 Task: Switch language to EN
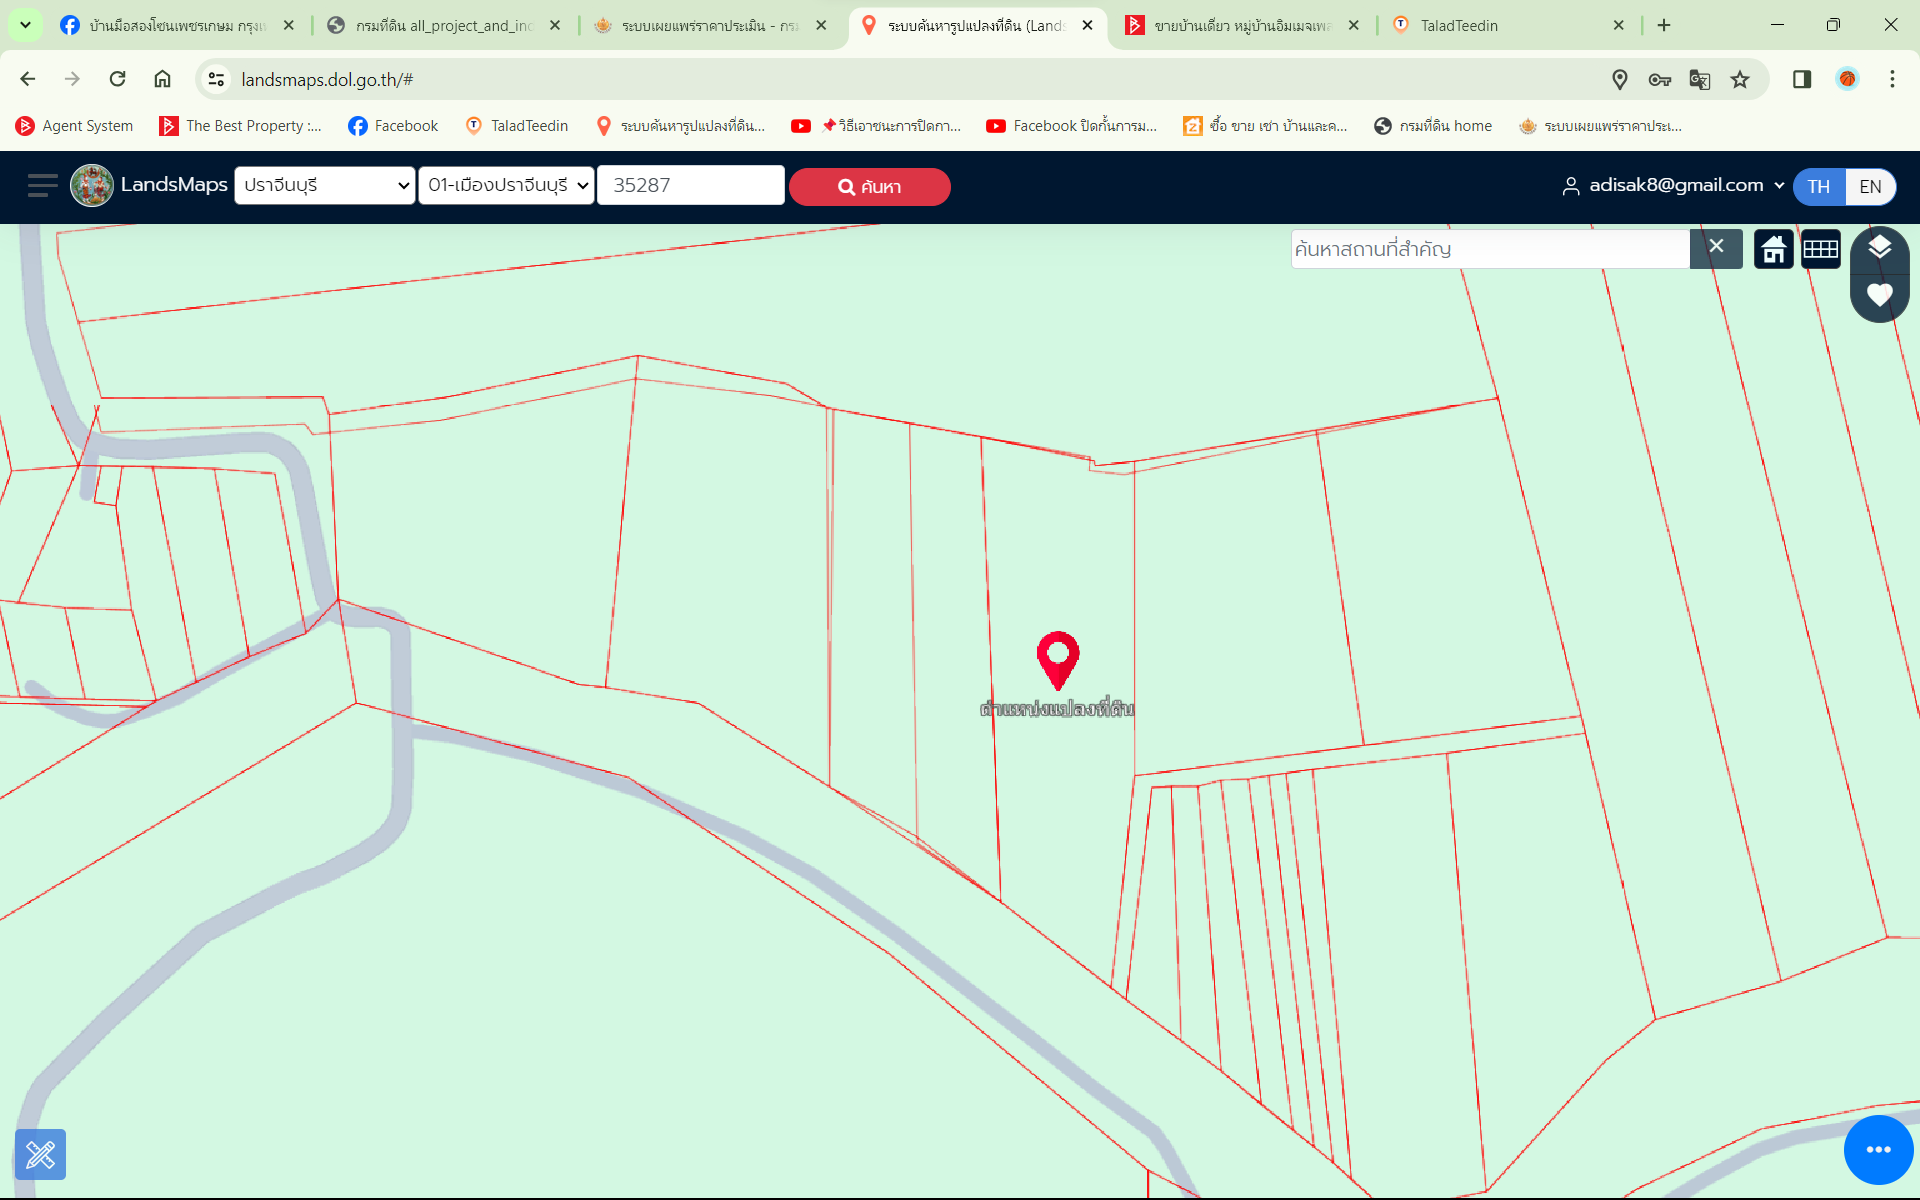pyautogui.click(x=1870, y=187)
